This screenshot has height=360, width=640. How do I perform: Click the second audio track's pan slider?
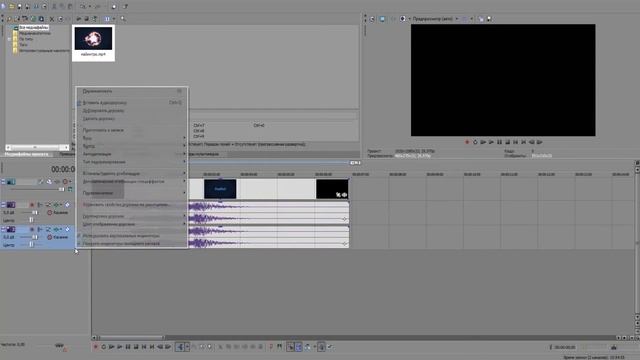[x=31, y=245]
